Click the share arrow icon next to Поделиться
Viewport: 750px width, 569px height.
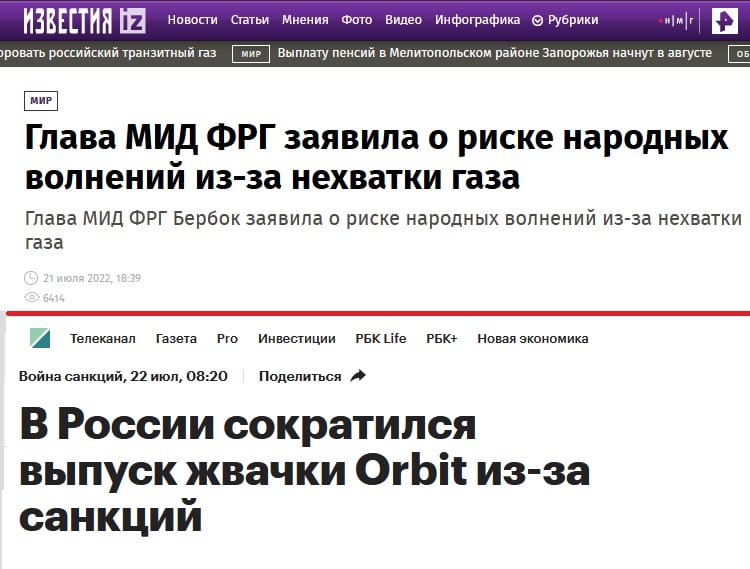point(358,376)
